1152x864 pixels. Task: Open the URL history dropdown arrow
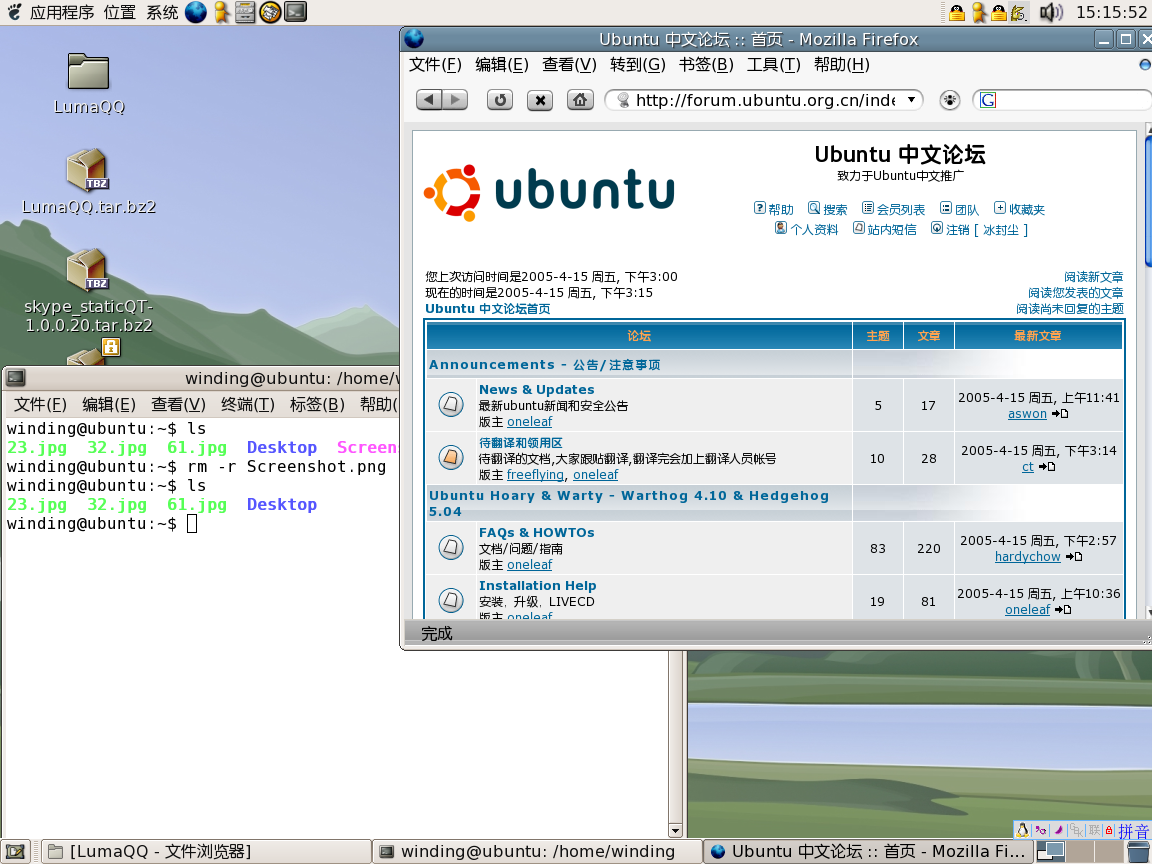[912, 100]
